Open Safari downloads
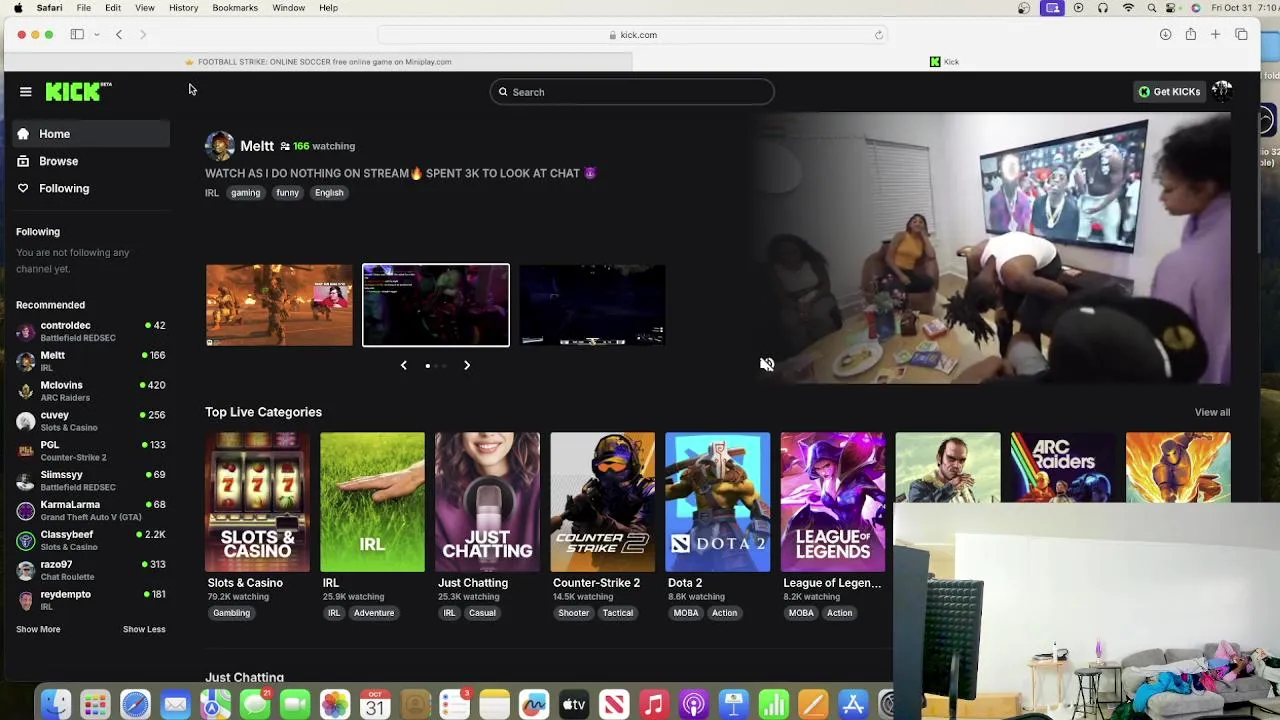 (1165, 35)
